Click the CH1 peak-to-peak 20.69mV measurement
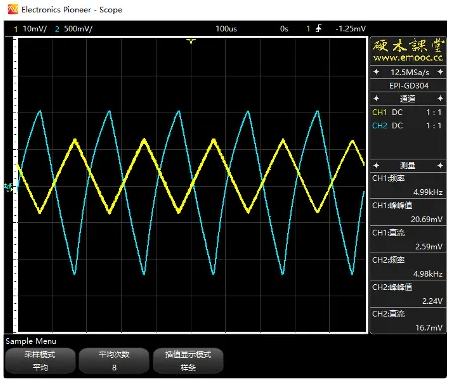 (408, 212)
